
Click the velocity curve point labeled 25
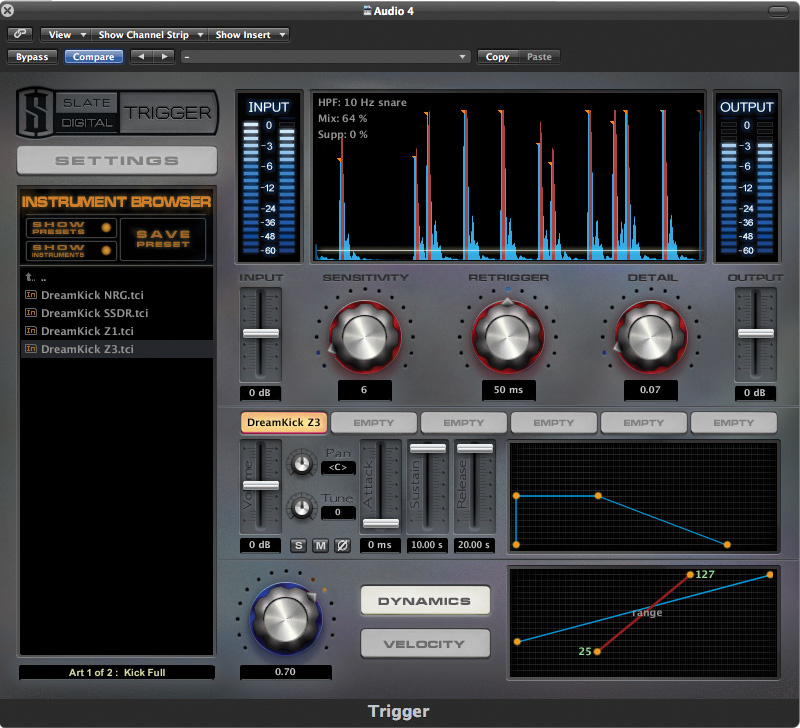[x=597, y=651]
